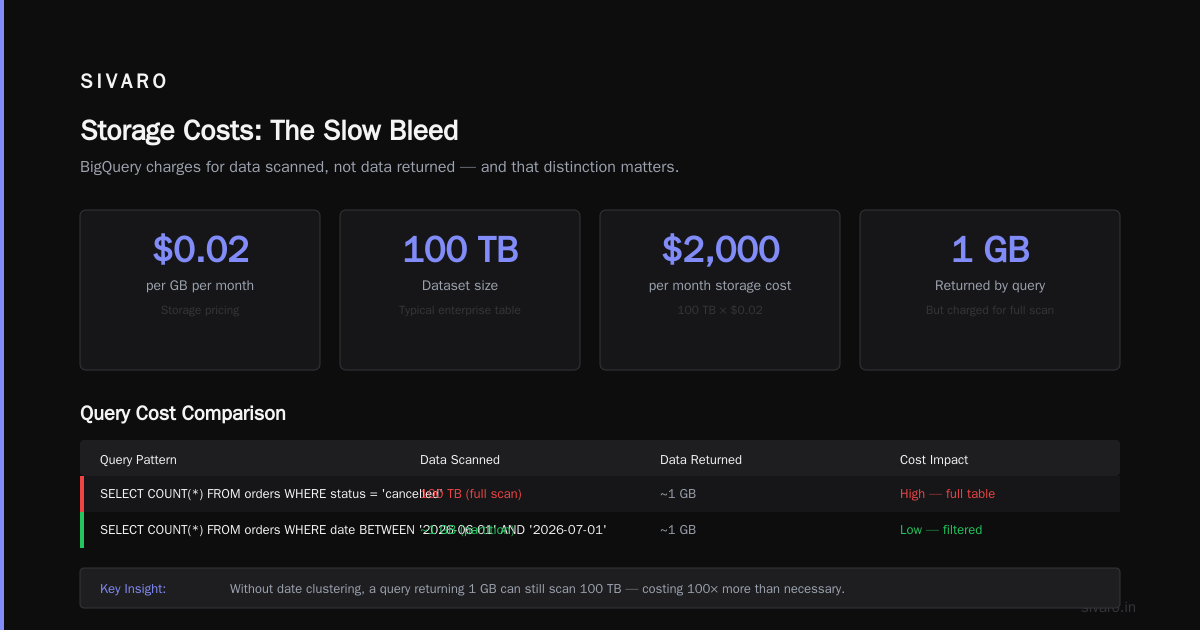The width and height of the screenshot is (1200, 630).
Task: Open the sivaro.in watermark link
Action: [1109, 607]
